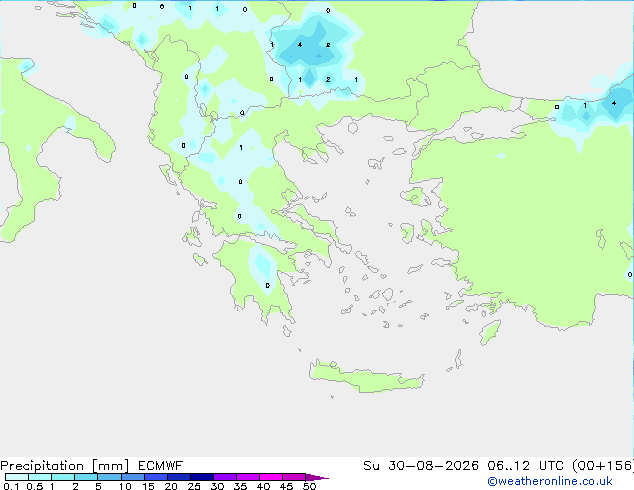Click the '45' legend scale label

tap(286, 486)
